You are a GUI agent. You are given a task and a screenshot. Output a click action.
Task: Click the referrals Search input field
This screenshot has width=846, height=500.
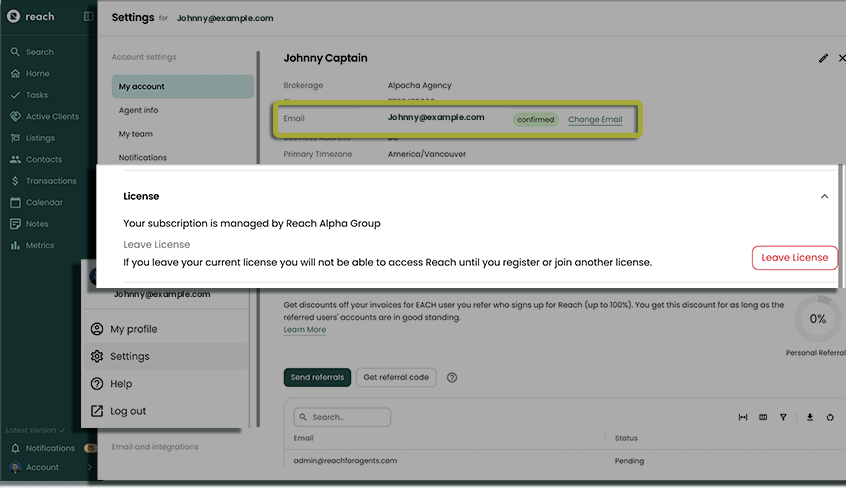pyautogui.click(x=342, y=417)
